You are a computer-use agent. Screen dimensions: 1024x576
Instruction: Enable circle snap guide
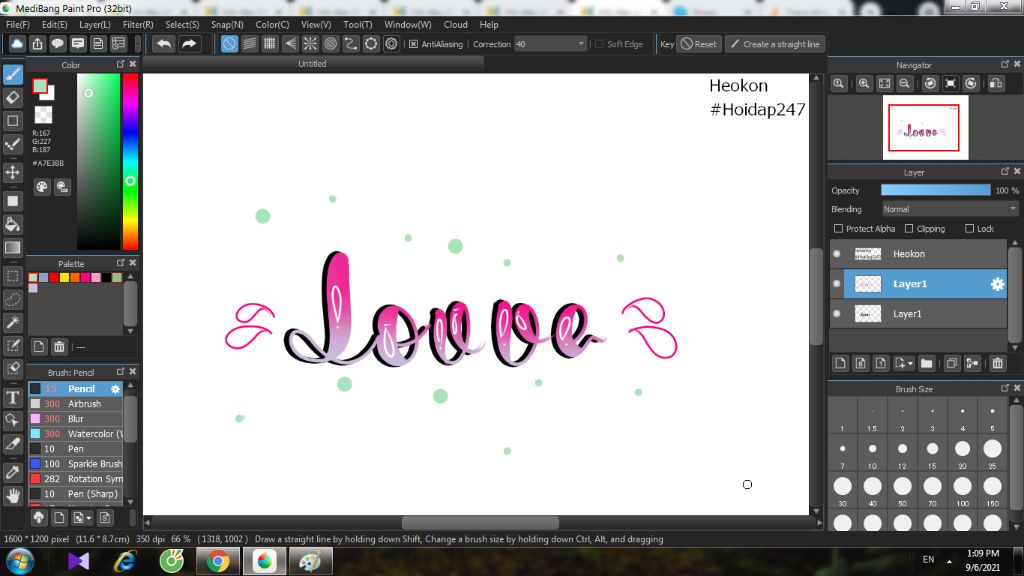point(330,44)
